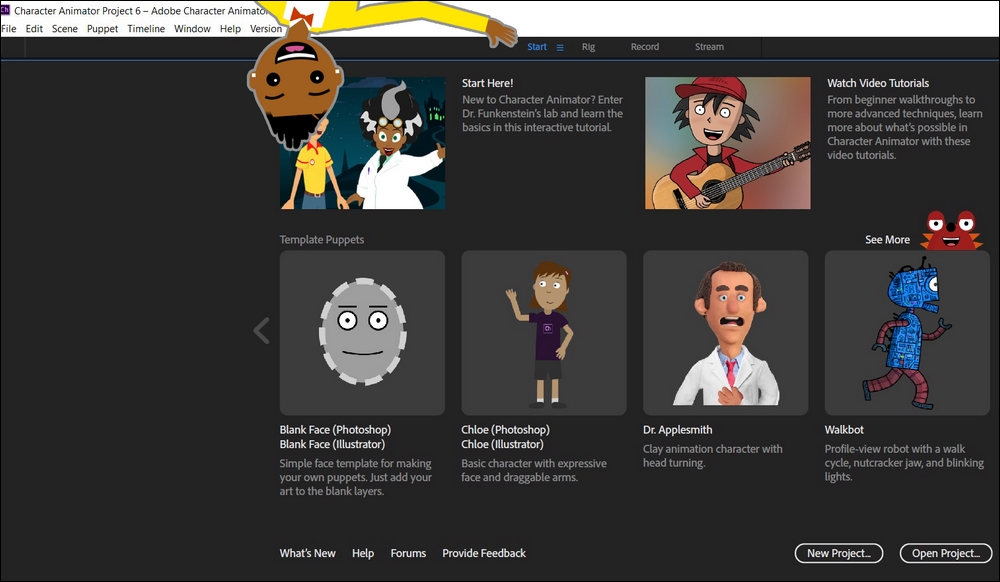1000x582 pixels.
Task: Open the Version menu
Action: 265,29
